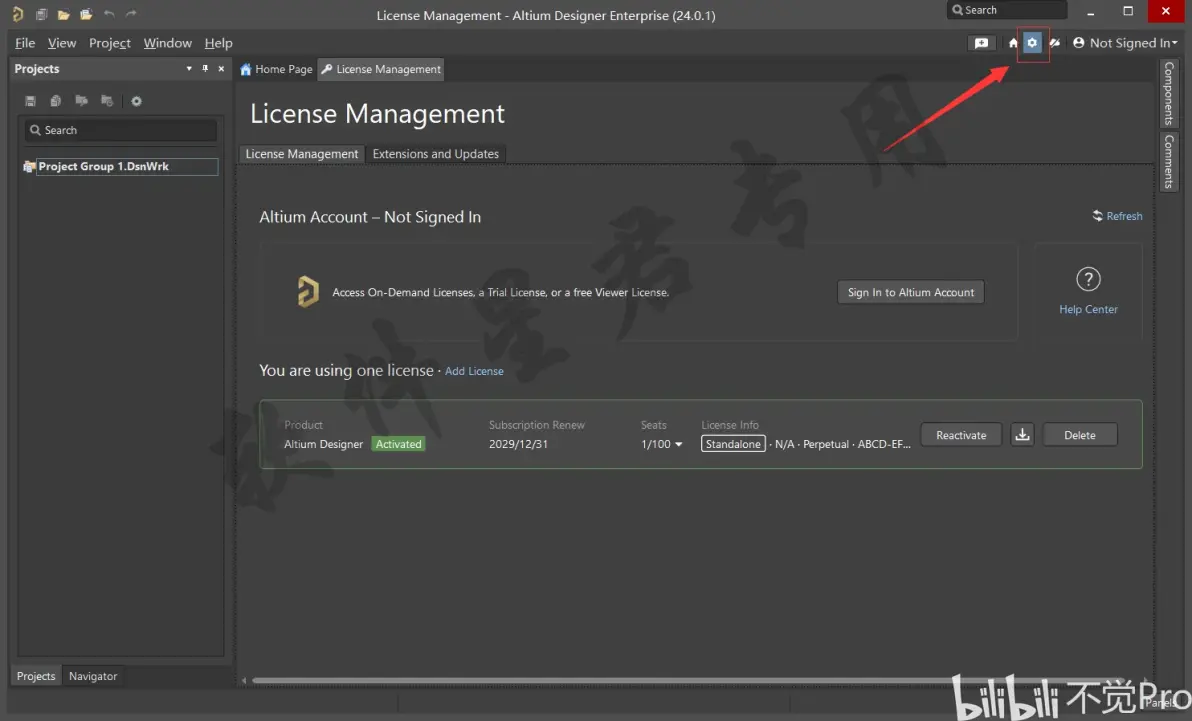Click Sign In to Altium Account button
Viewport: 1192px width, 721px height.
pos(911,292)
